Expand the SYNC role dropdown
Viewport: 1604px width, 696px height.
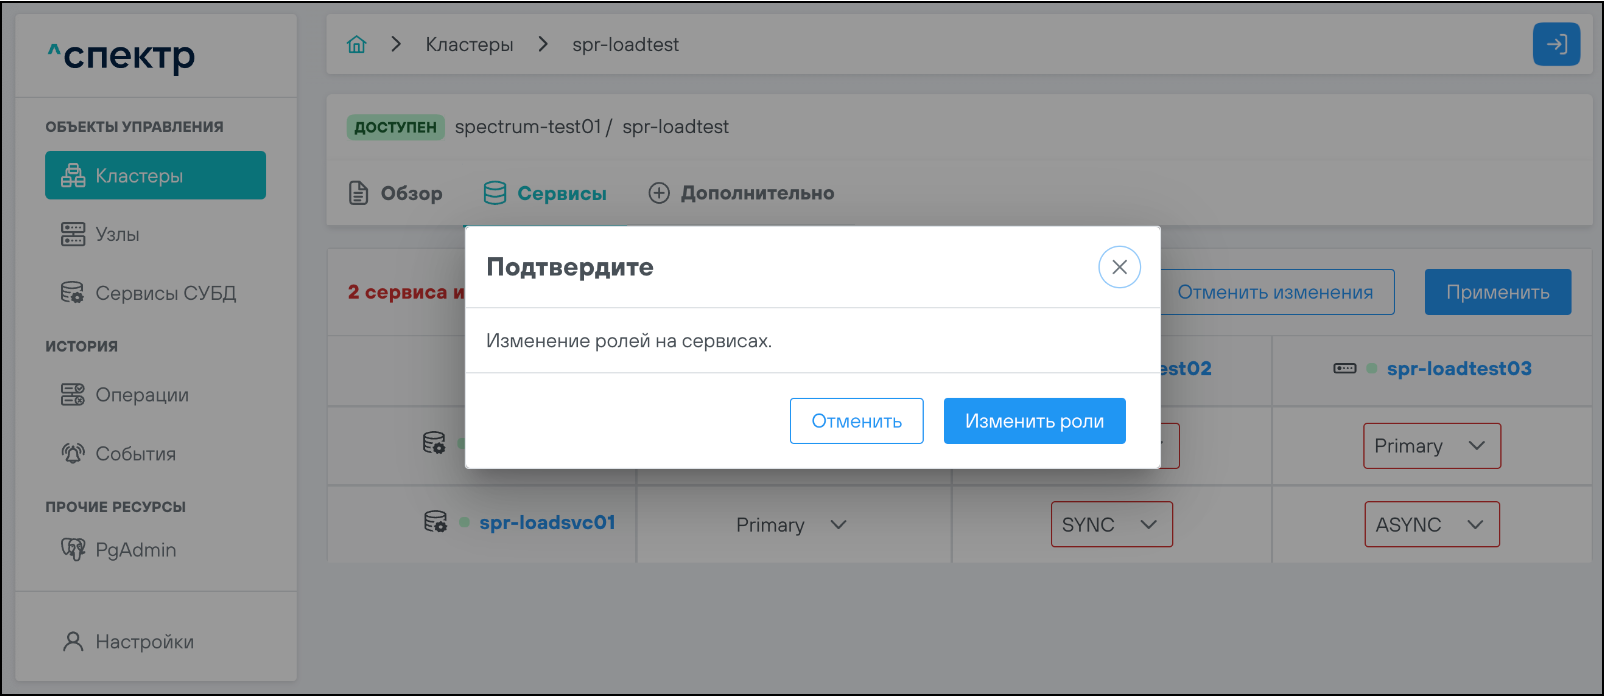click(x=1111, y=525)
